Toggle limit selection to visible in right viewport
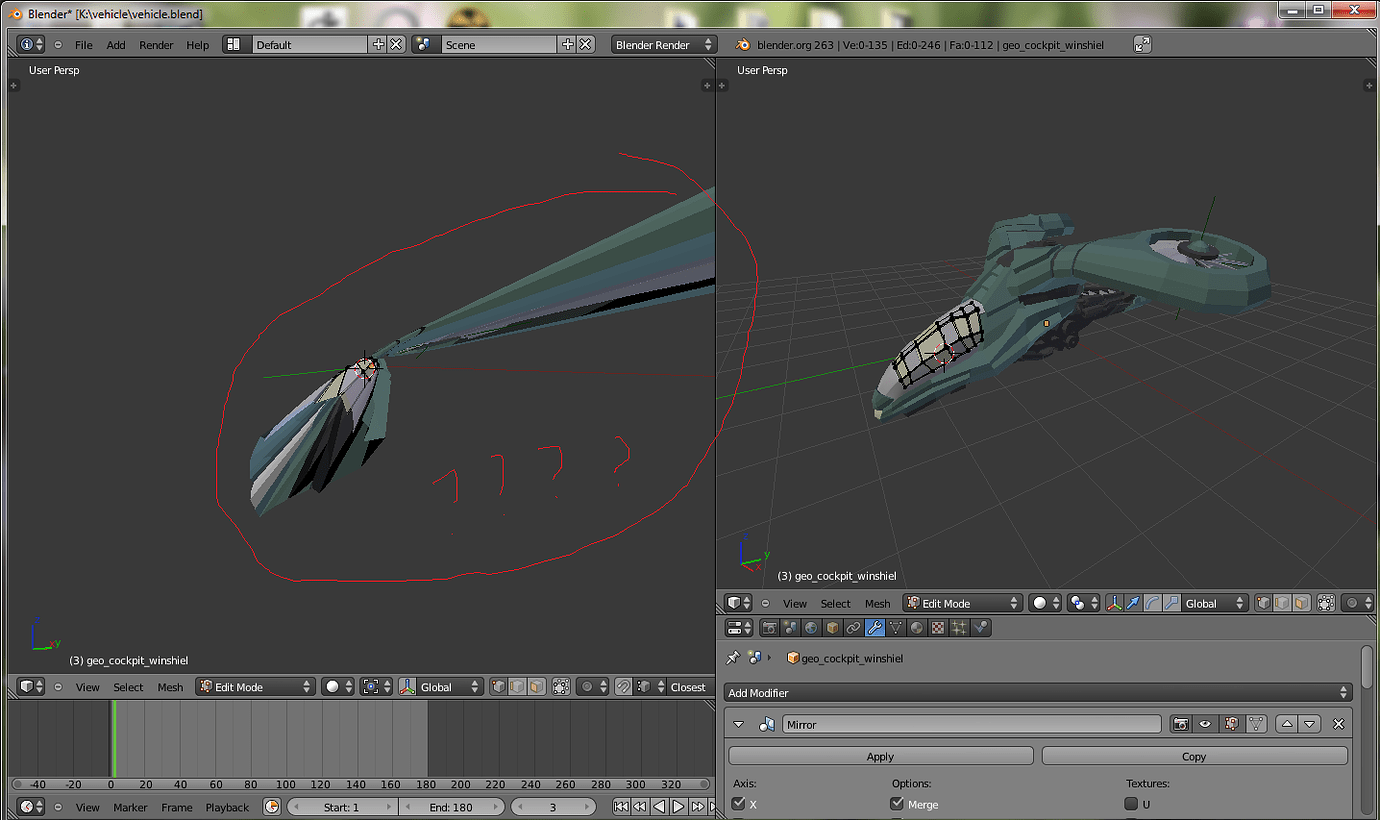1380x820 pixels. click(x=1326, y=603)
